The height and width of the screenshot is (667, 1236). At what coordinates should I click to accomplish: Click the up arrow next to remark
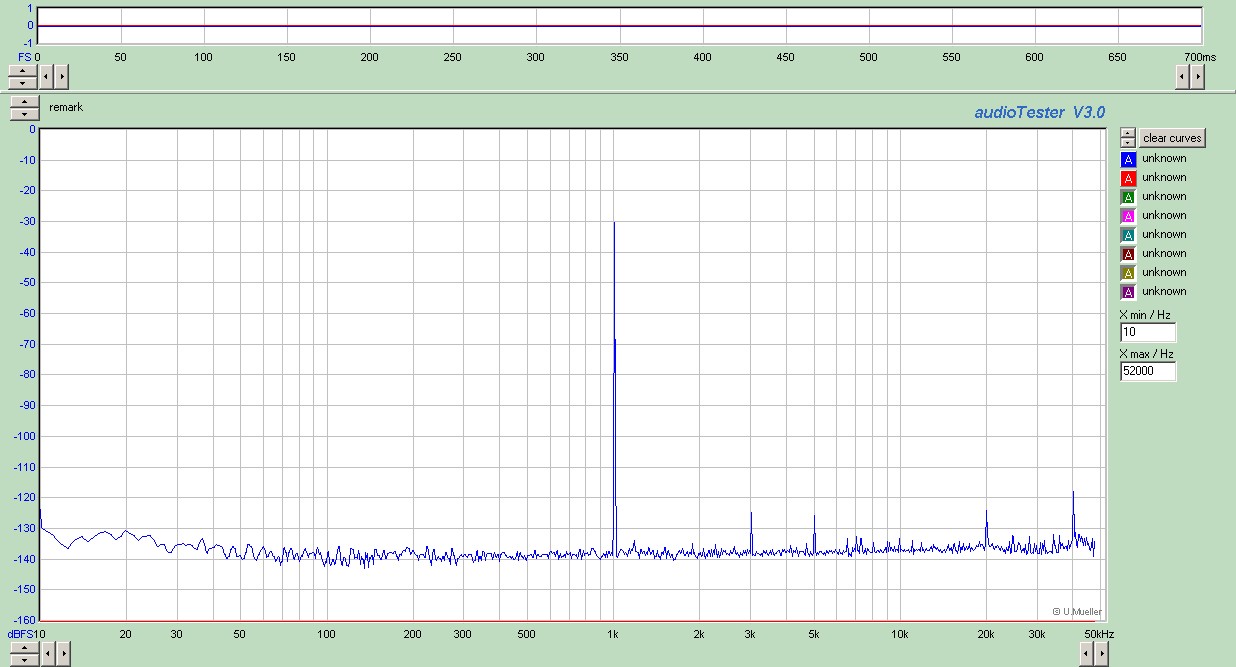(23, 103)
